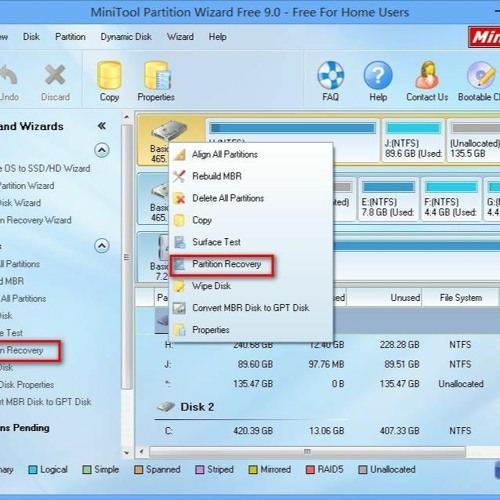500x500 pixels.
Task: Click the Simple legend color swatch
Action: point(87,470)
